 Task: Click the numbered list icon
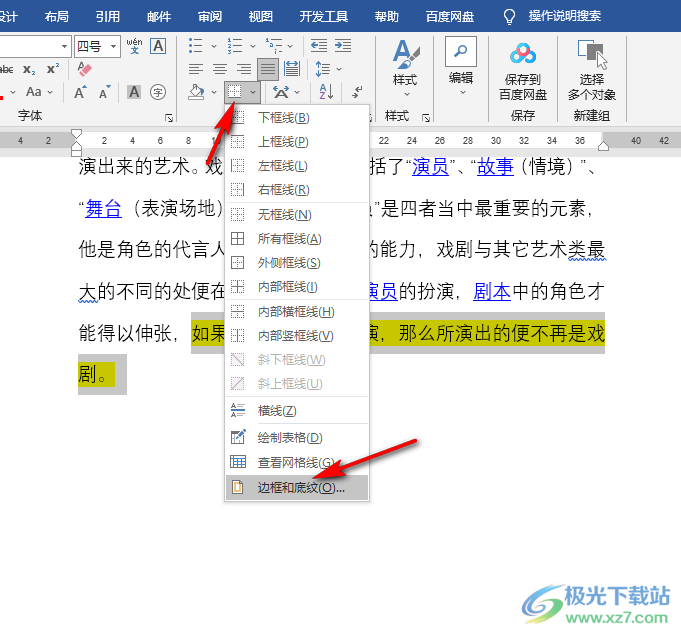tap(235, 46)
